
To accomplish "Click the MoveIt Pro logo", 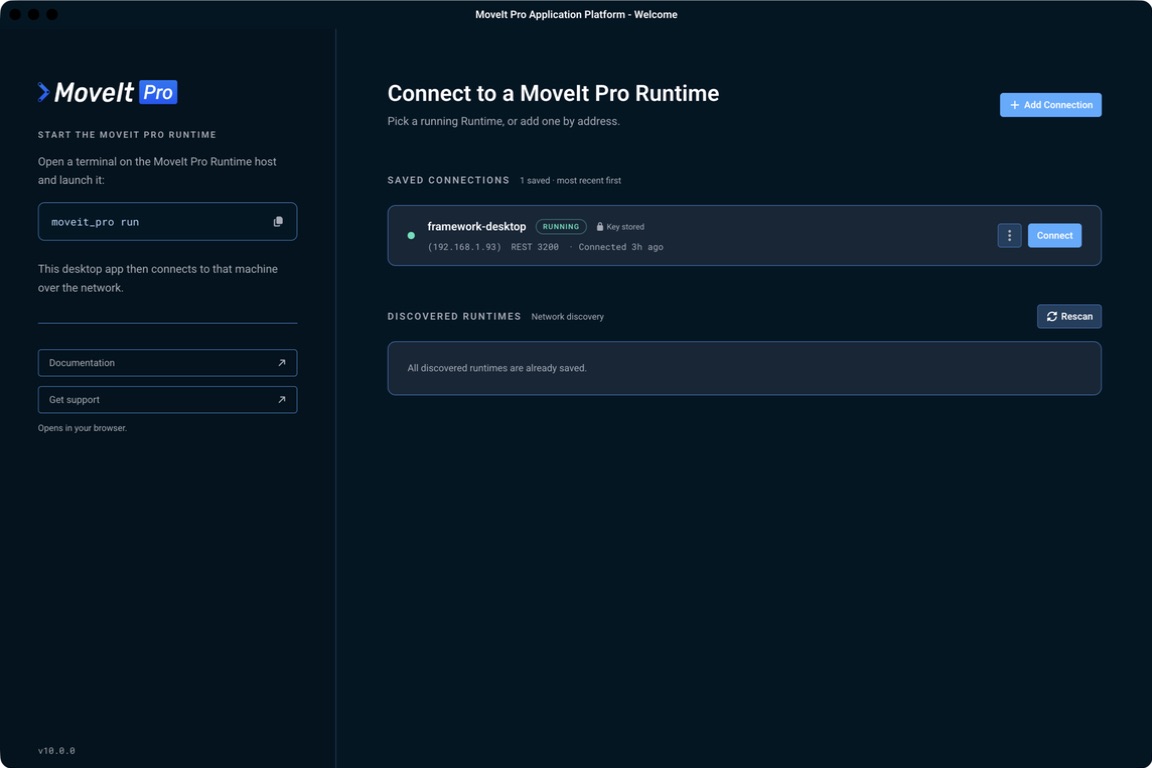I will (x=108, y=92).
